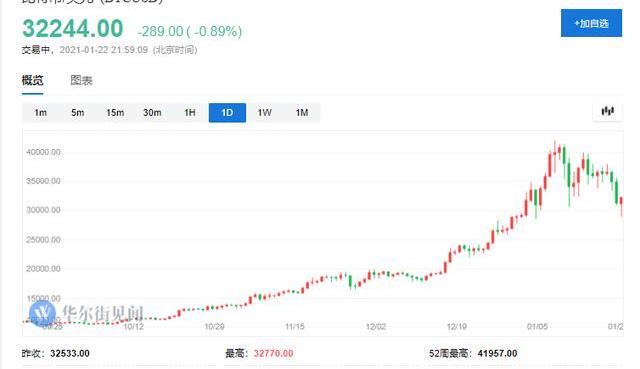This screenshot has height=369, width=640.
Task: Click the +加自选 button
Action: click(591, 23)
